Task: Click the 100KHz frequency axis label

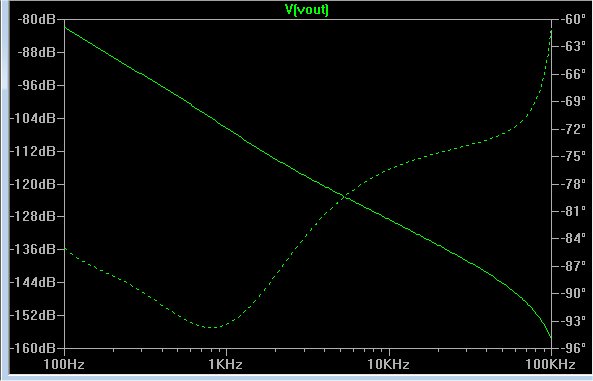Action: (x=550, y=364)
